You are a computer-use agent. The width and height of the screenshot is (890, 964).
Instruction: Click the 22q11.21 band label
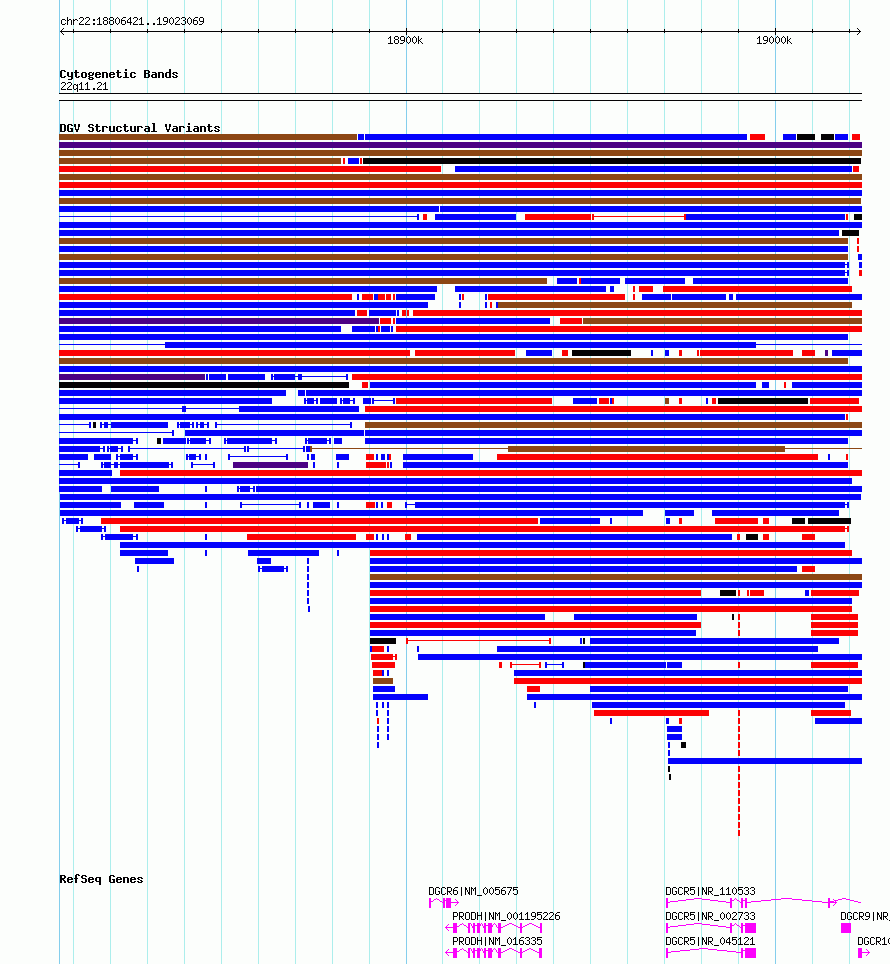[x=84, y=87]
